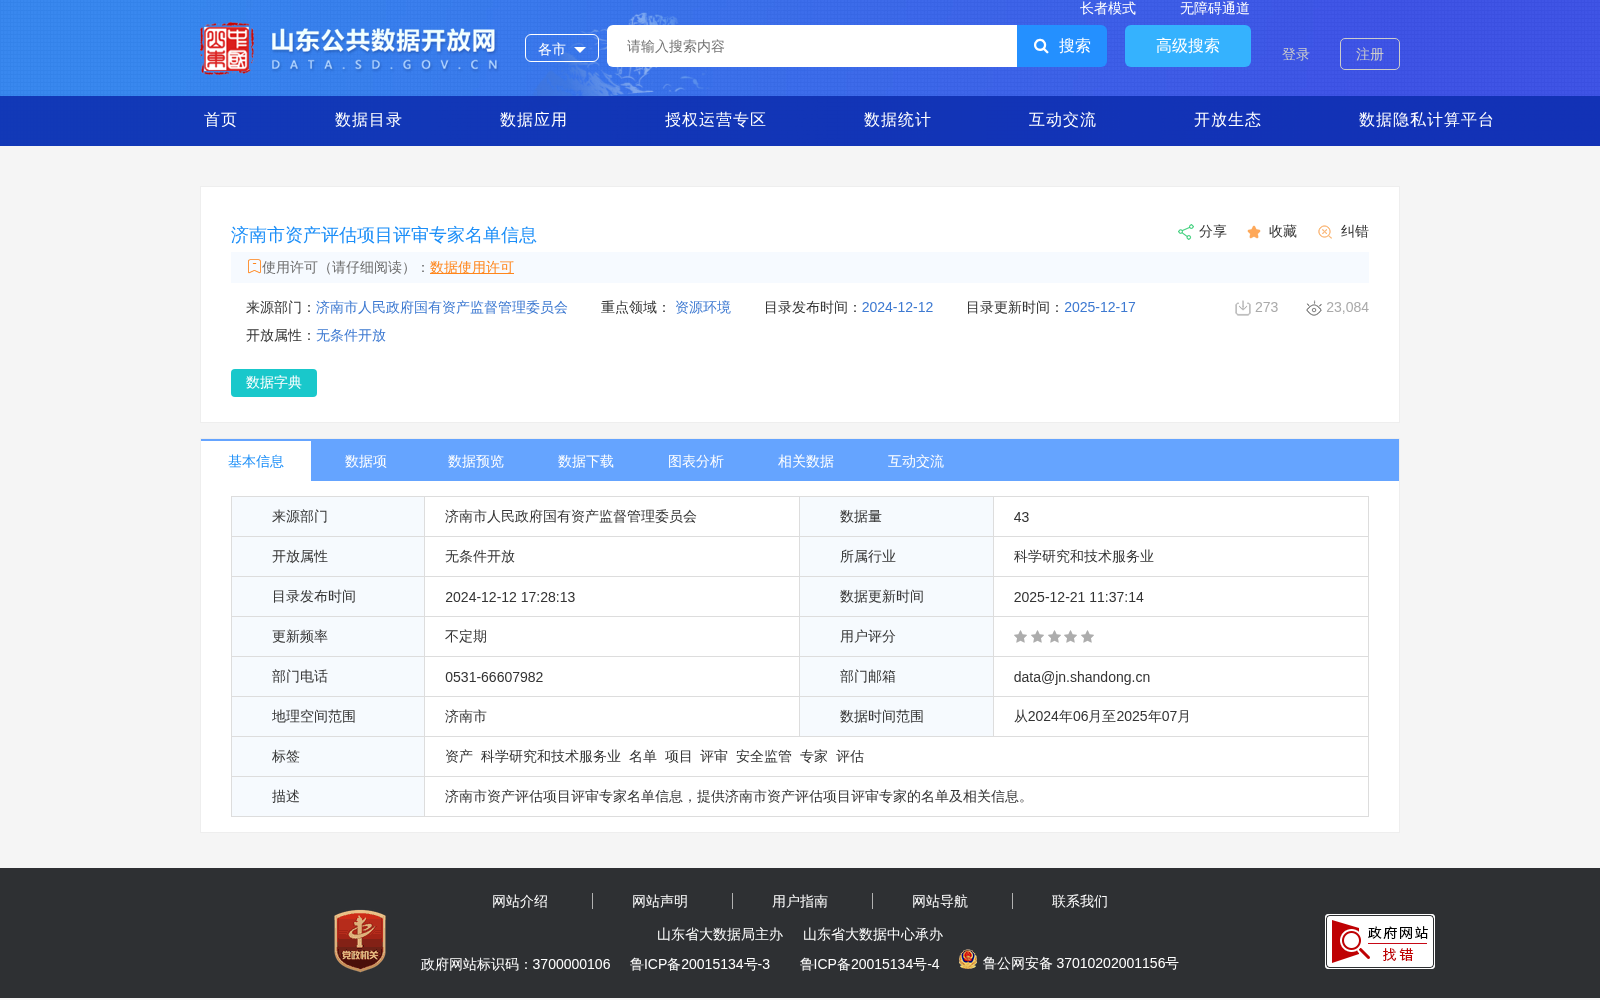Click 鲁ICP备20015134号-3 link
This screenshot has height=1000, width=1600.
(700, 965)
